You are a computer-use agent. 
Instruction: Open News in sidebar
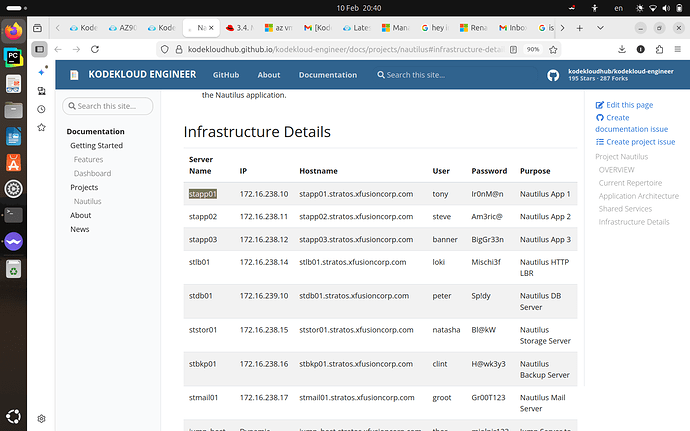[80, 229]
